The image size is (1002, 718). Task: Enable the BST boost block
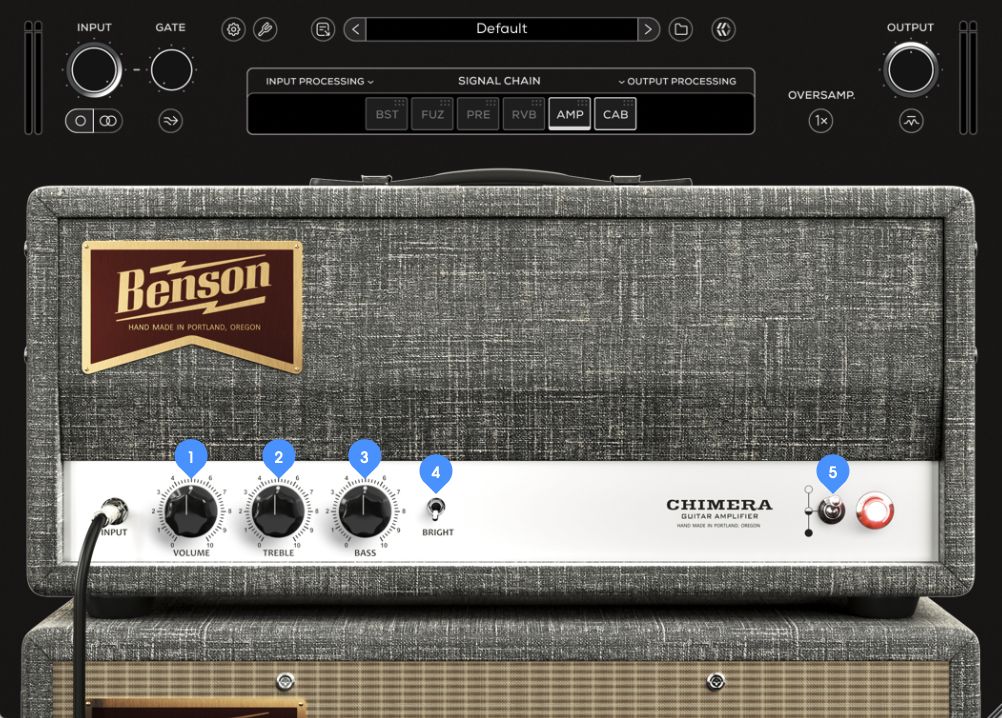pos(386,114)
